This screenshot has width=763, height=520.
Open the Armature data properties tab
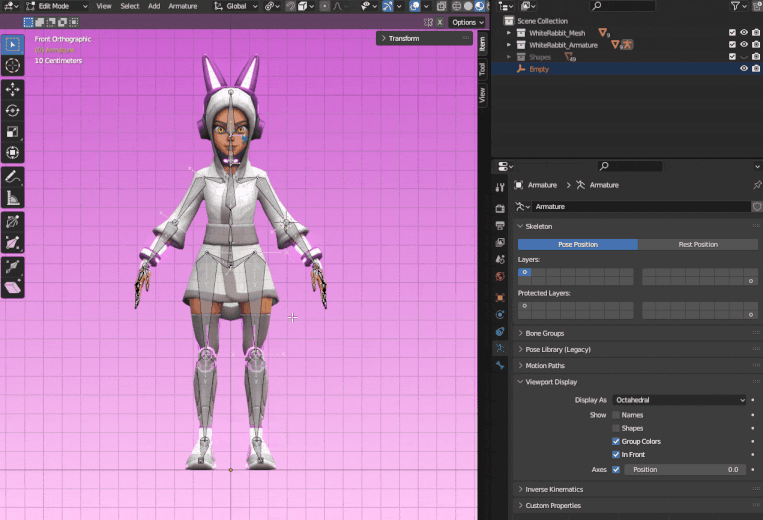click(x=500, y=348)
